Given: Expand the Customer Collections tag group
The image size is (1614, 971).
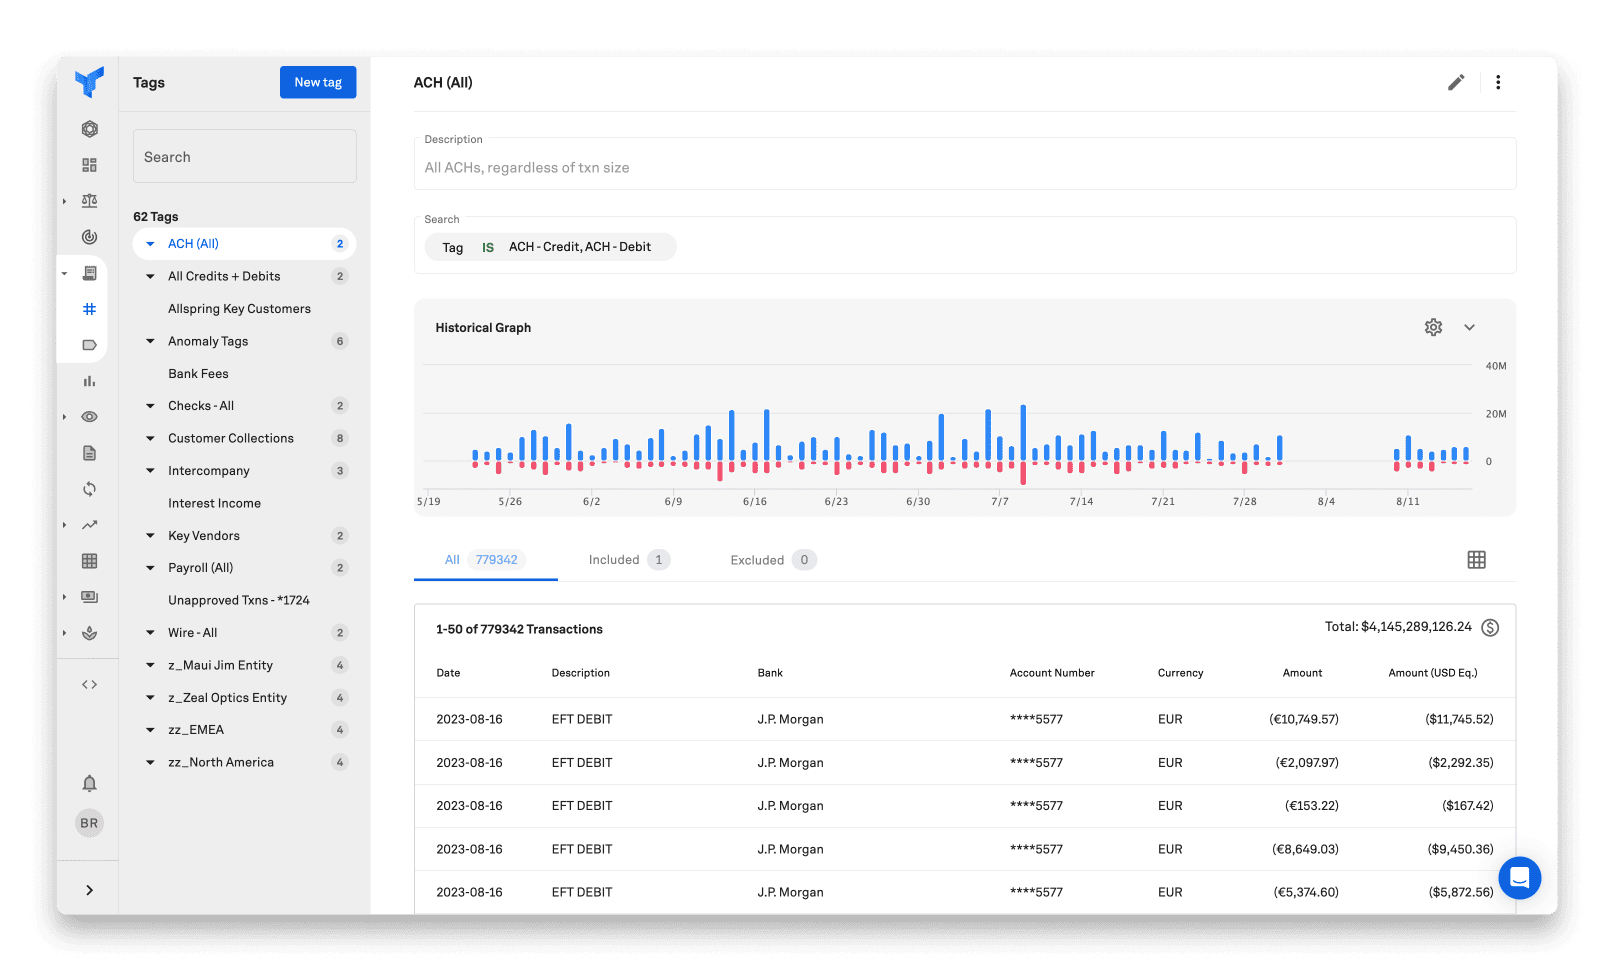Looking at the screenshot, I should (x=150, y=439).
